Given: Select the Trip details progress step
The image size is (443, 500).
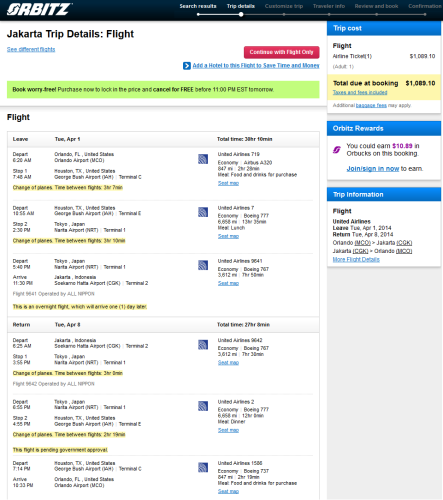Looking at the screenshot, I should (x=241, y=6).
